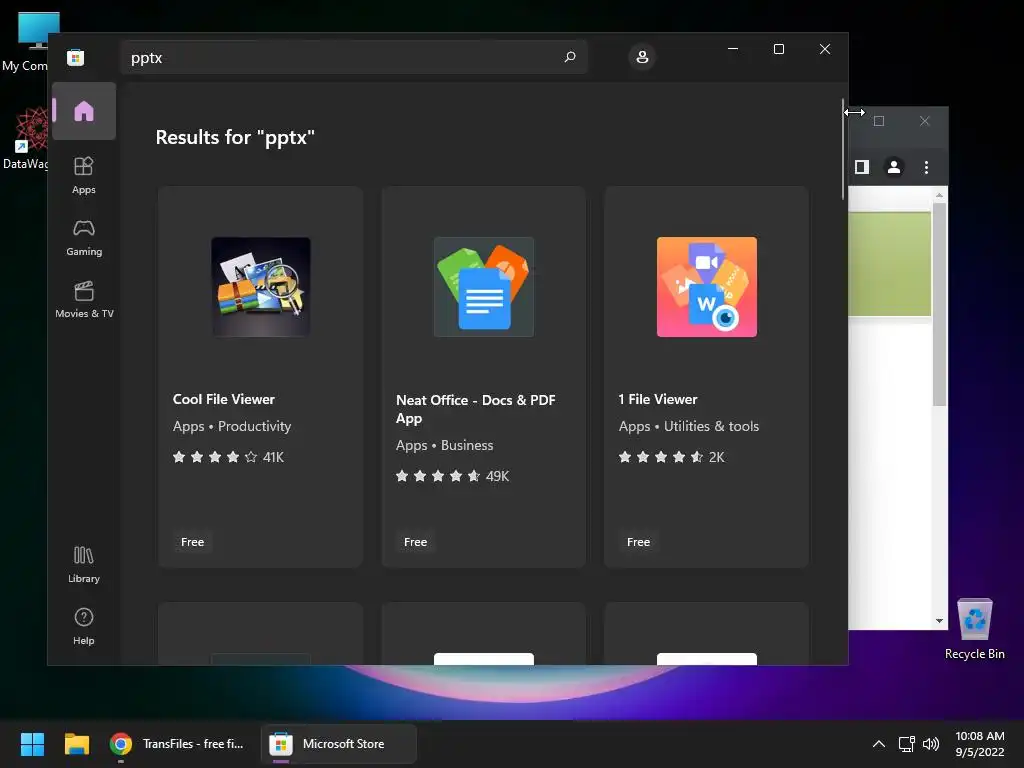Open the Windows Start menu
This screenshot has height=768, width=1024.
click(x=32, y=744)
